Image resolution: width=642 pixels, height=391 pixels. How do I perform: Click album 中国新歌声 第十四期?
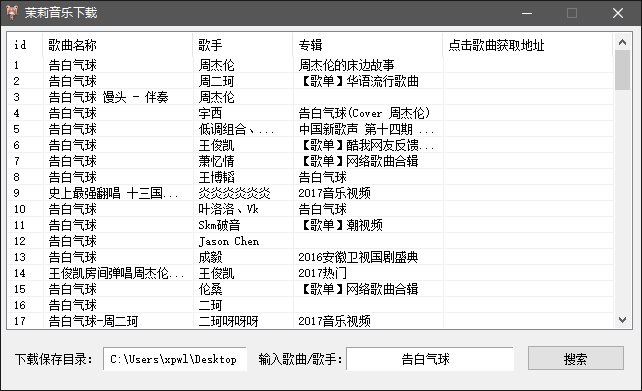pyautogui.click(x=366, y=129)
